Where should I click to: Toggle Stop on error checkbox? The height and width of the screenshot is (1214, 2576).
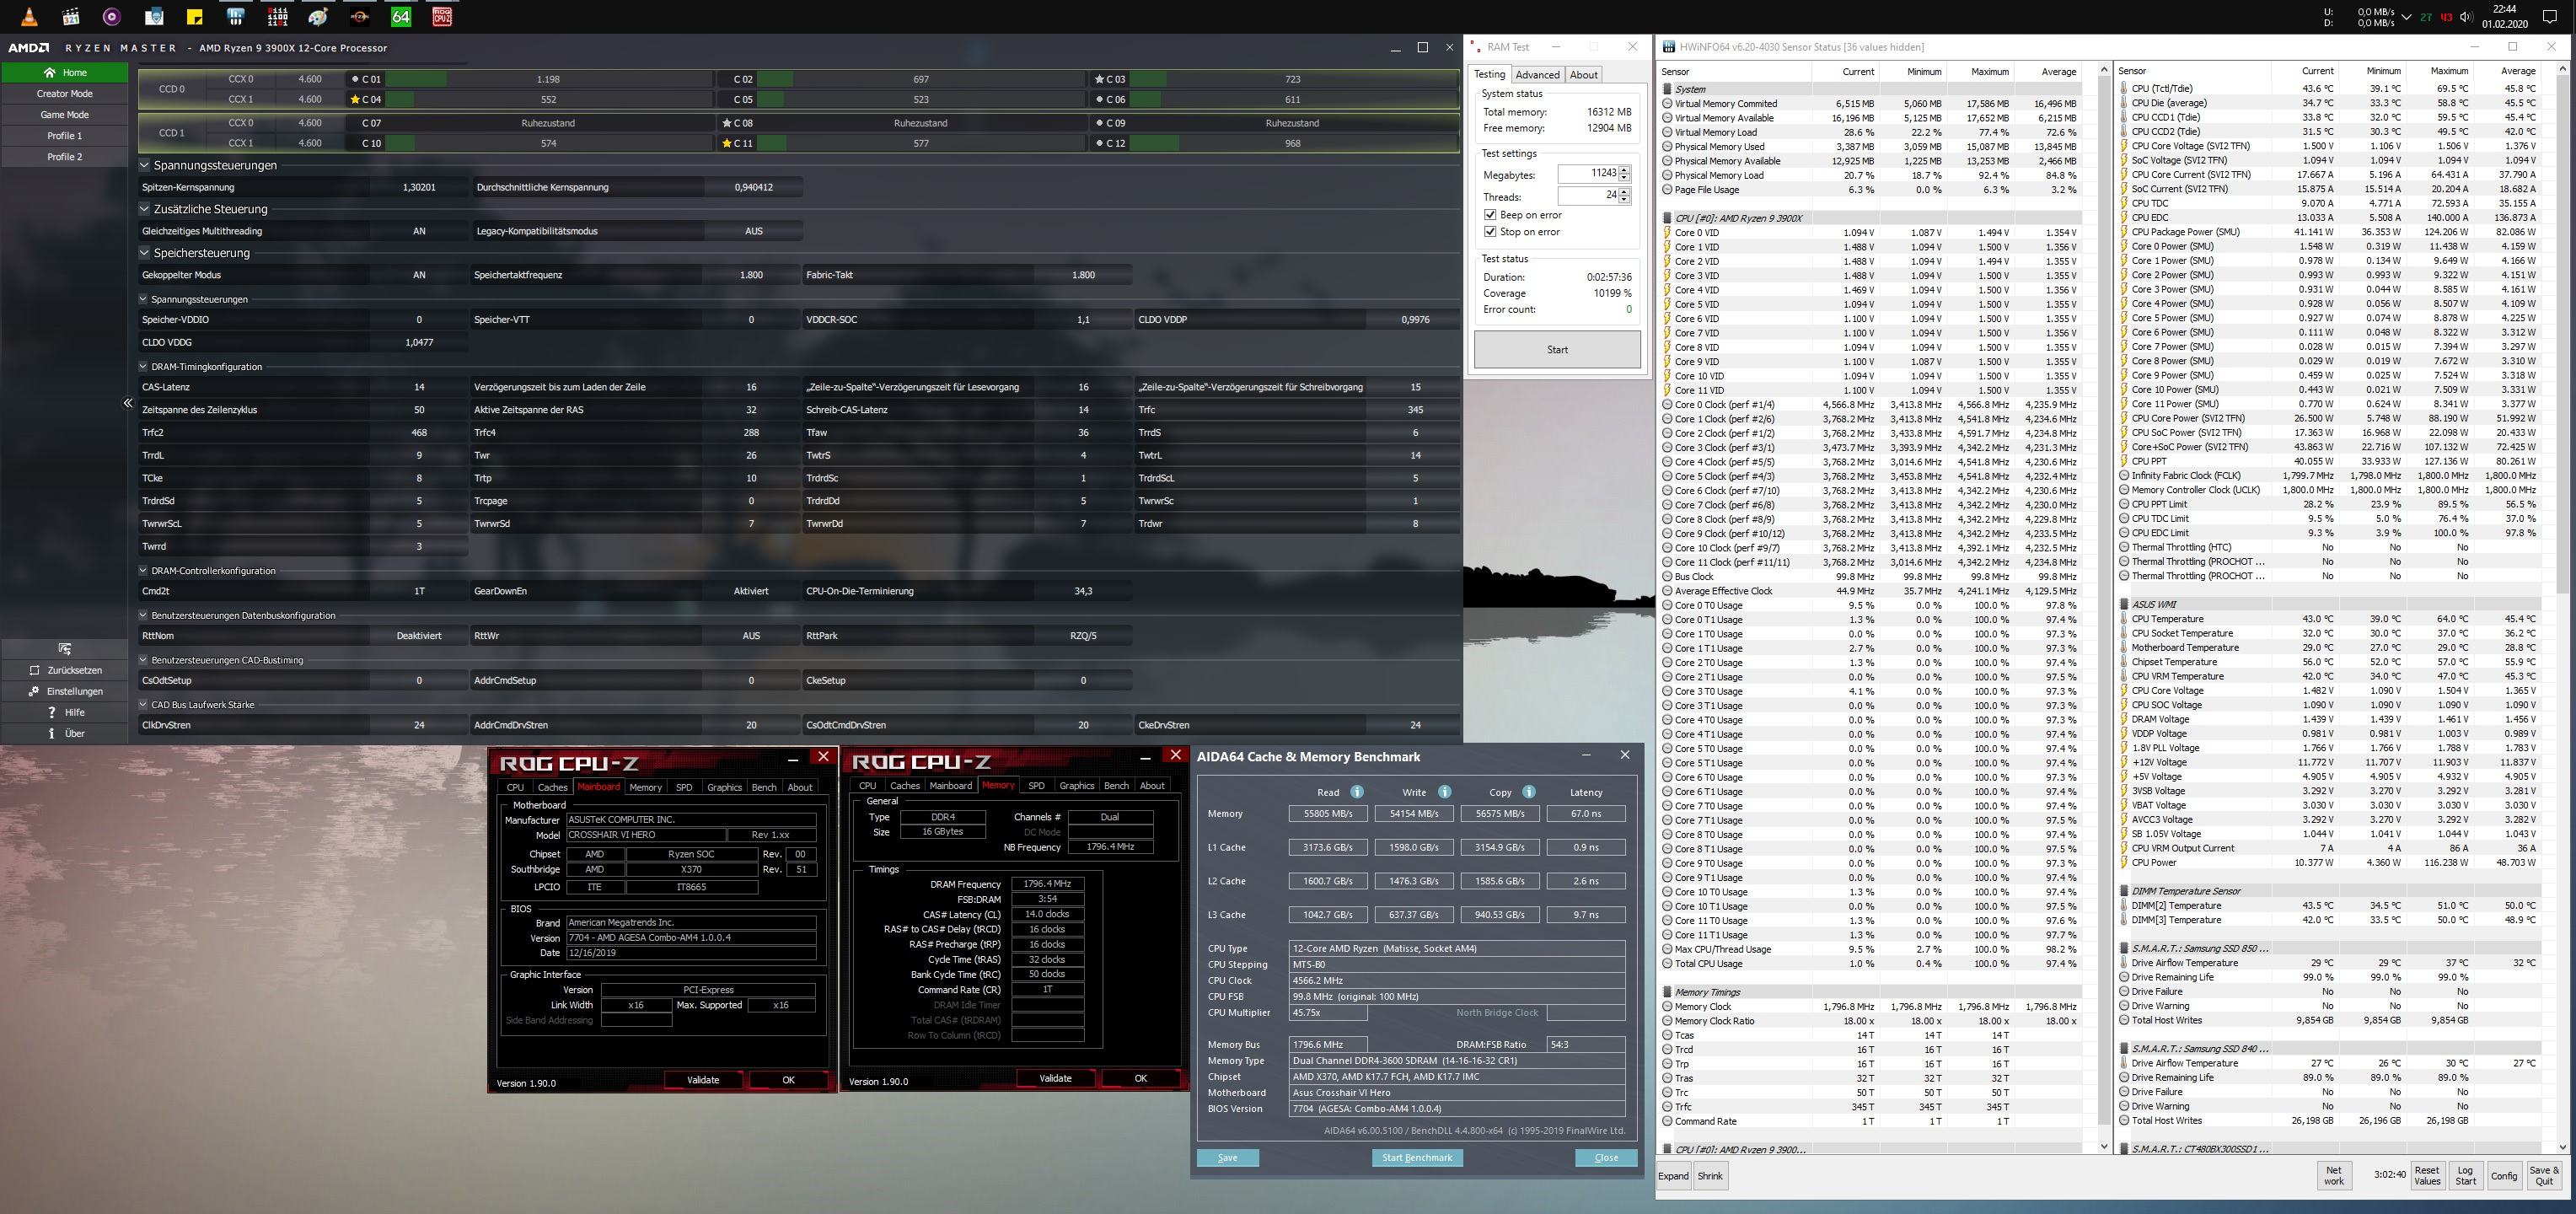point(1490,232)
